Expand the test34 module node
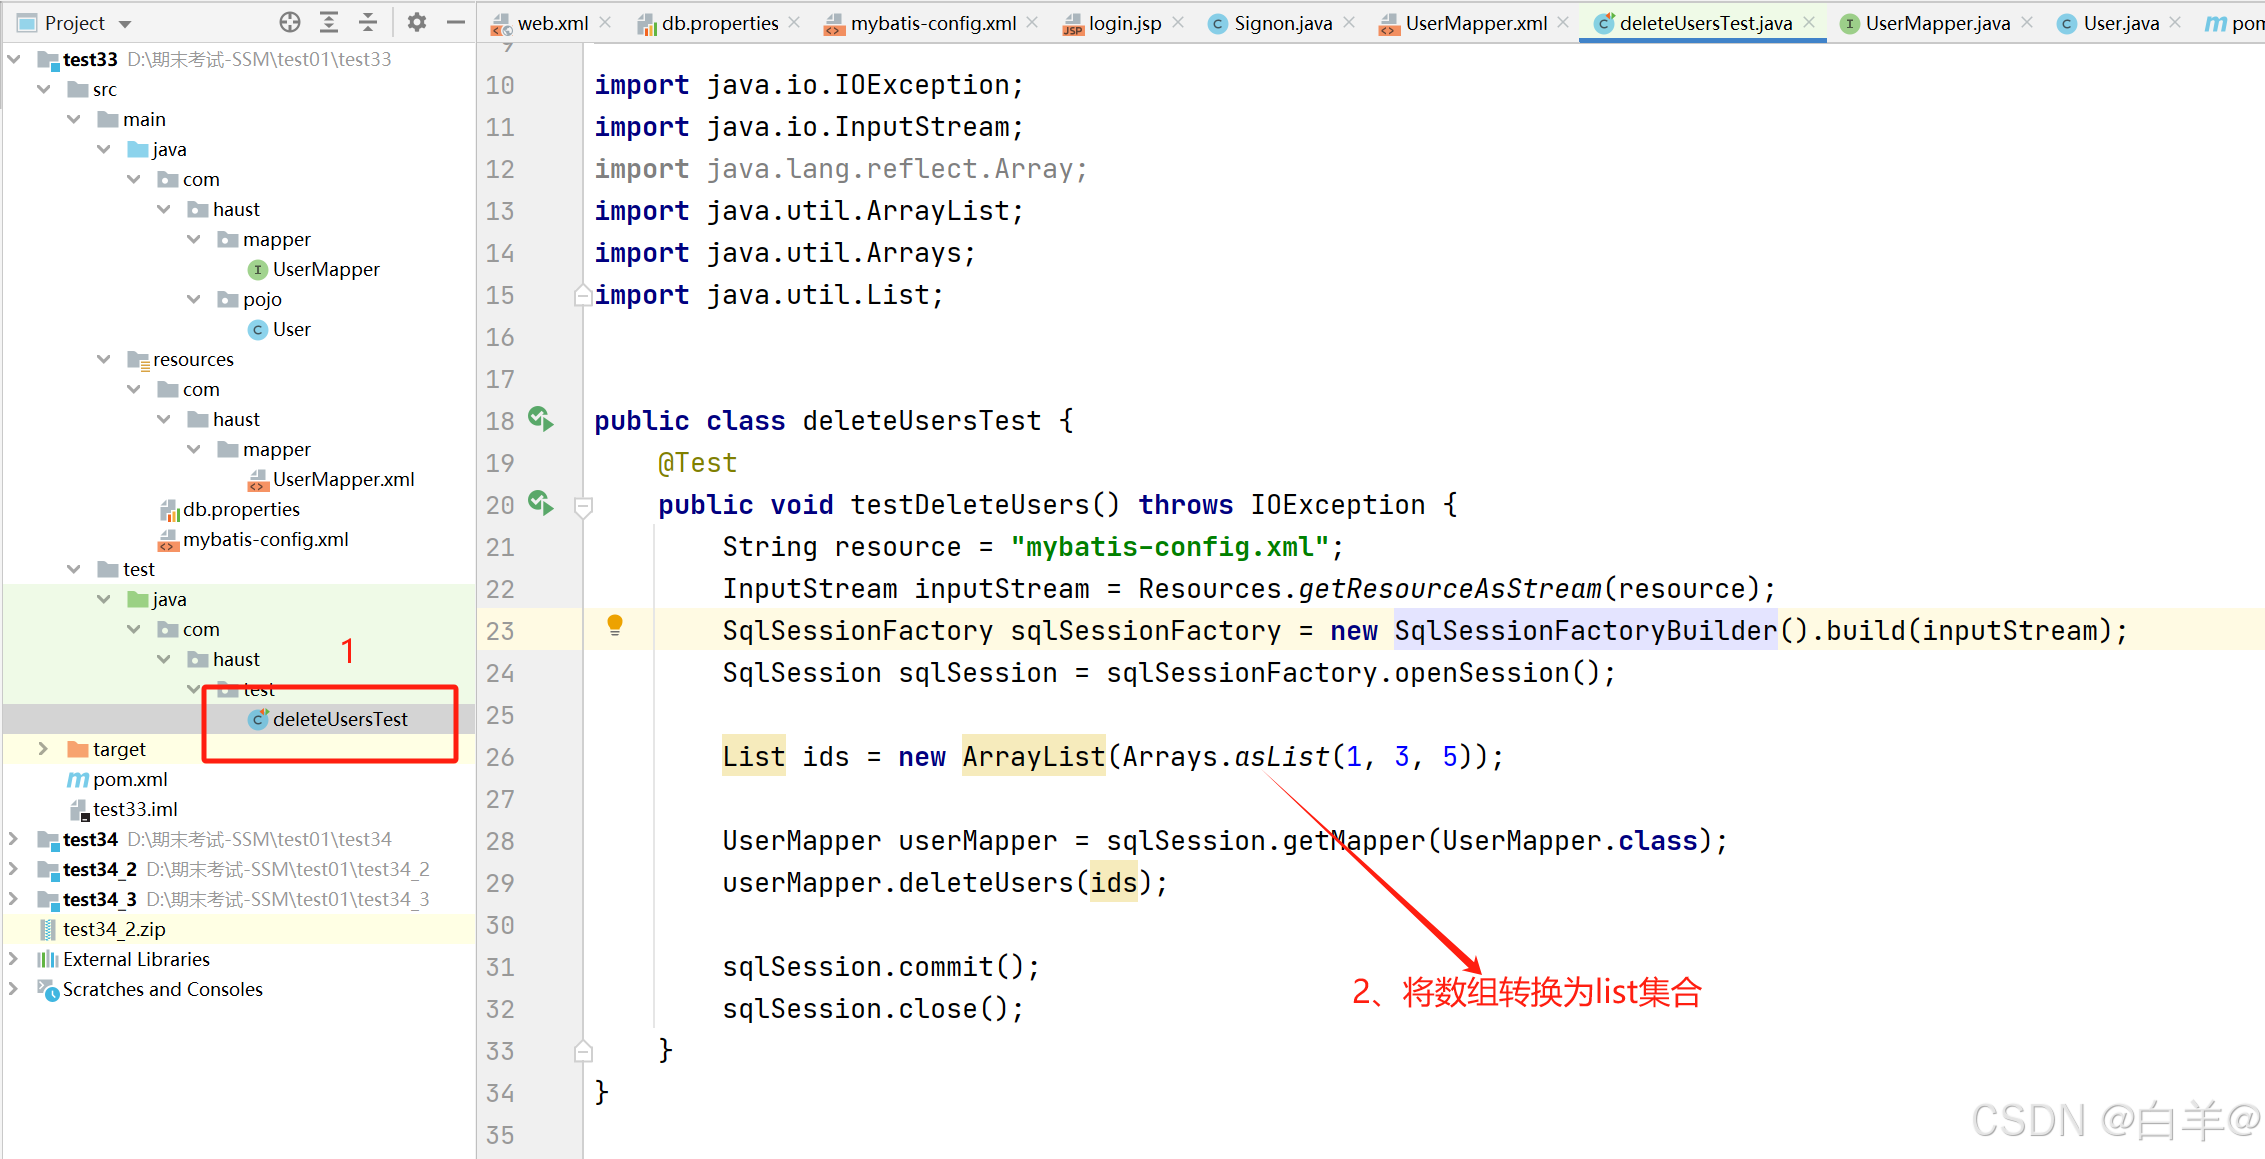 pos(13,839)
